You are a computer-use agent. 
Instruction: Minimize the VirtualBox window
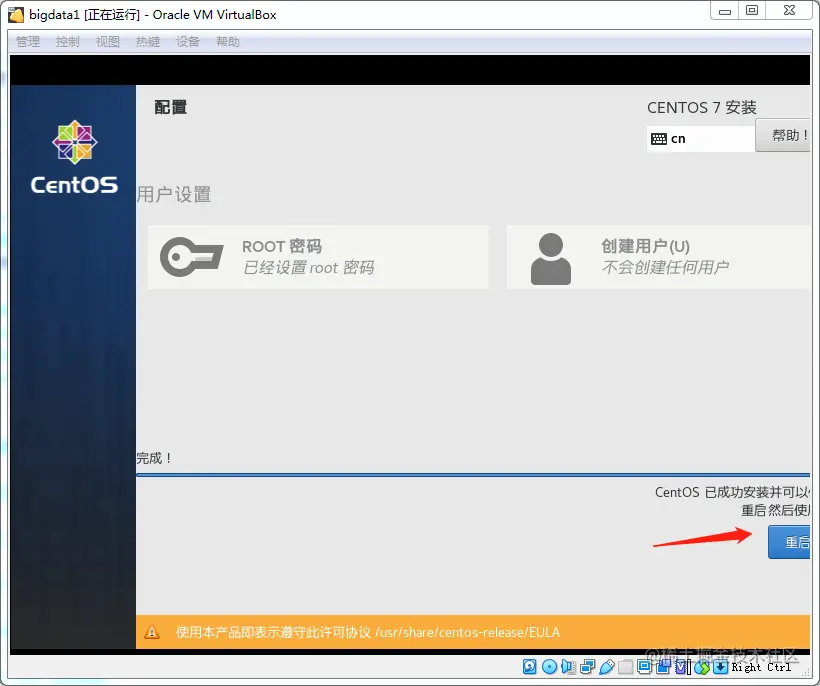(x=725, y=10)
